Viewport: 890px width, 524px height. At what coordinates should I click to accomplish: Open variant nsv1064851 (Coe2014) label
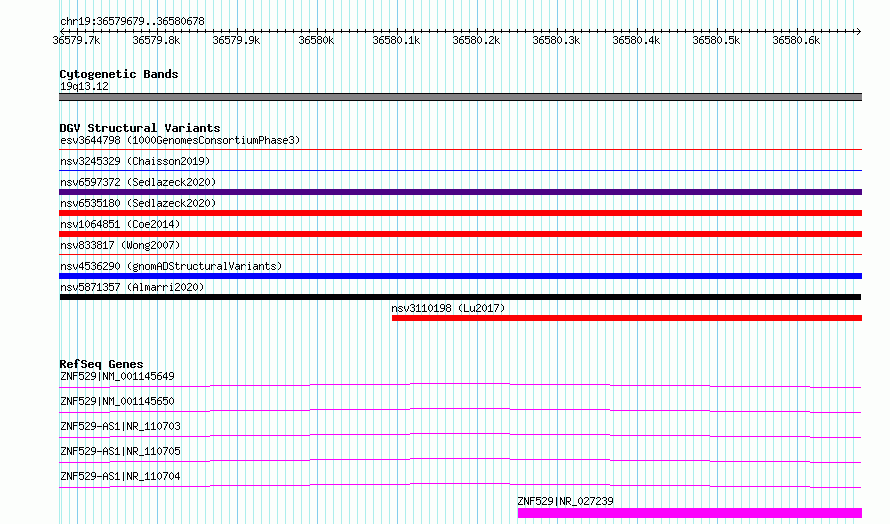point(120,224)
